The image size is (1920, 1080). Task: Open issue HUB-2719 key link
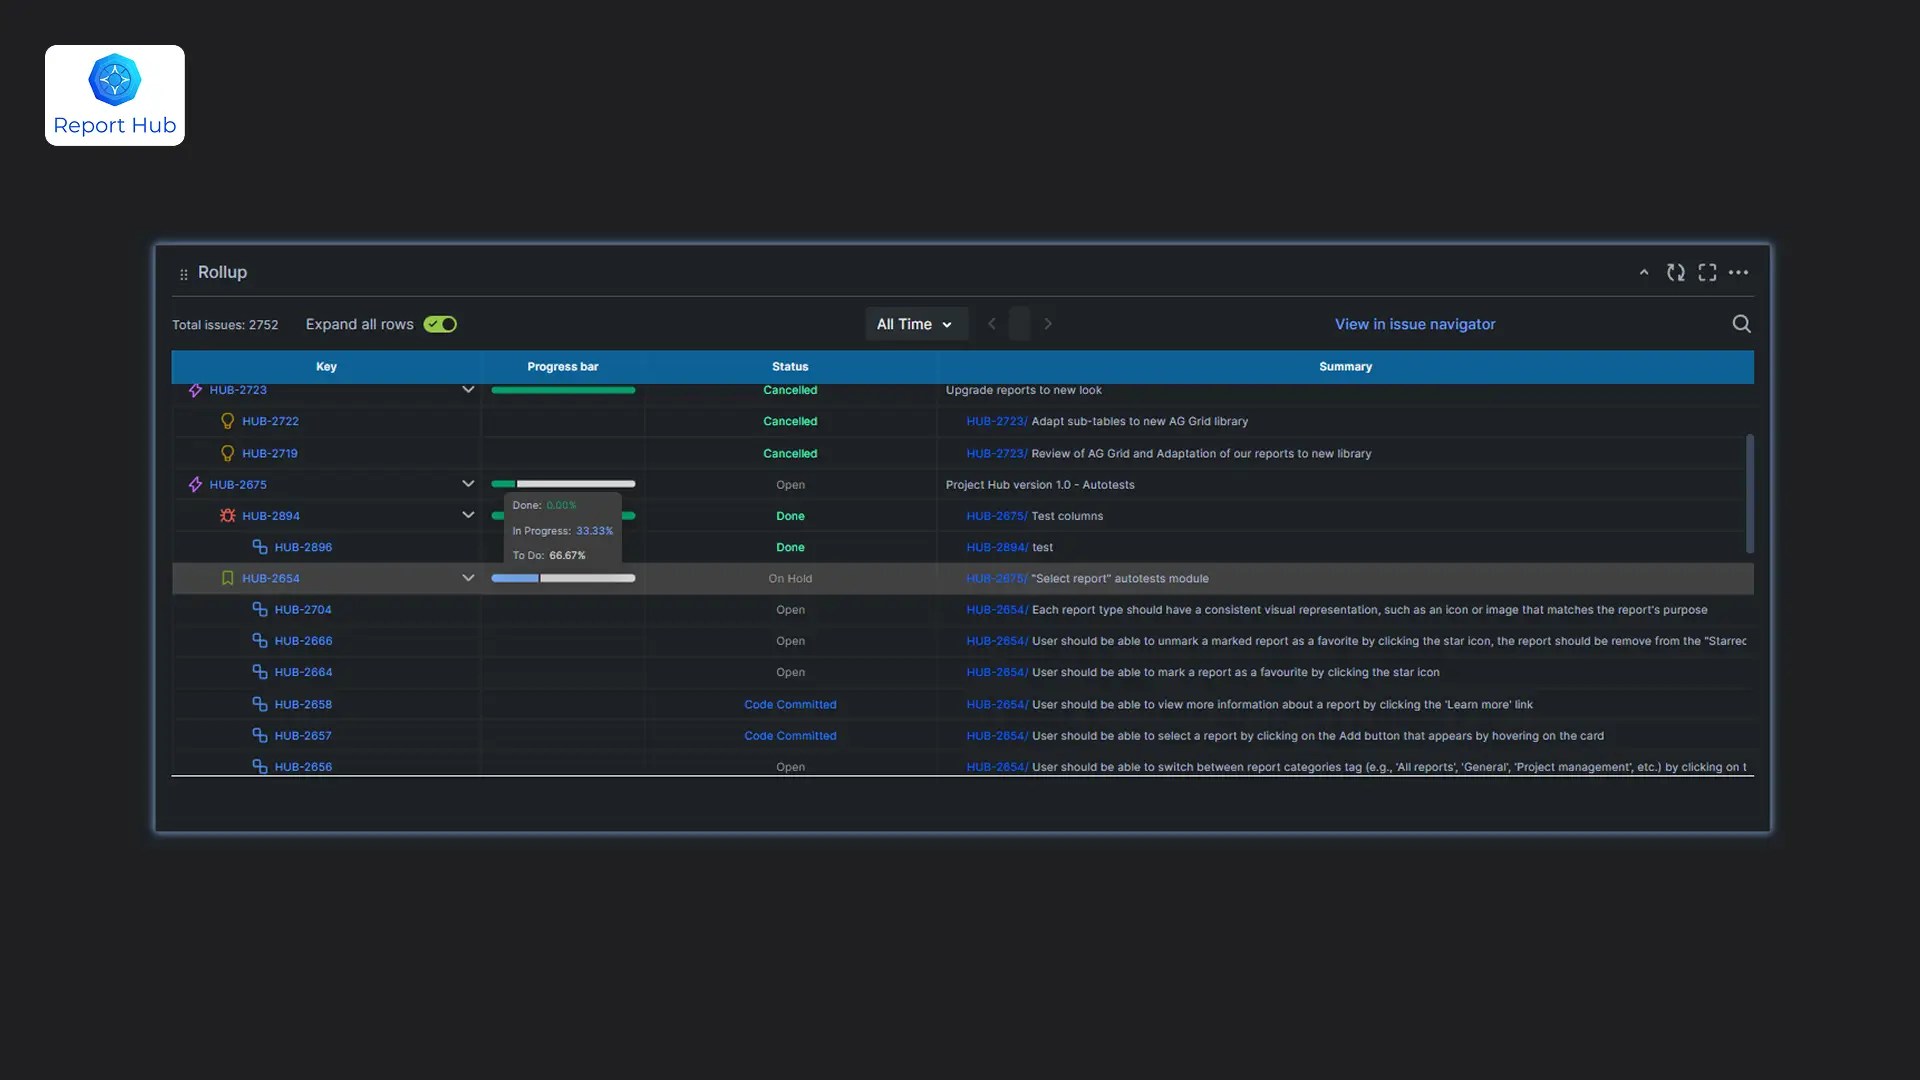[x=270, y=454]
